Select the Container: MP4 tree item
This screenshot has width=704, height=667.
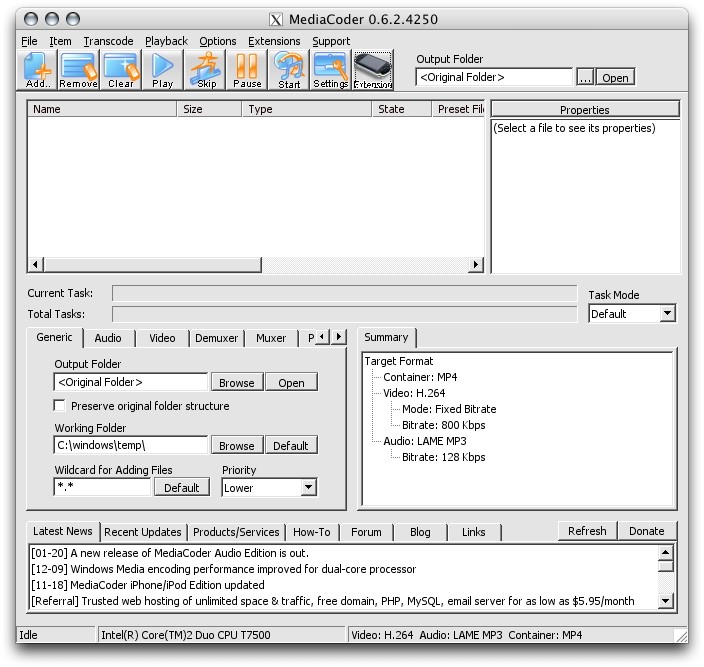[x=420, y=377]
